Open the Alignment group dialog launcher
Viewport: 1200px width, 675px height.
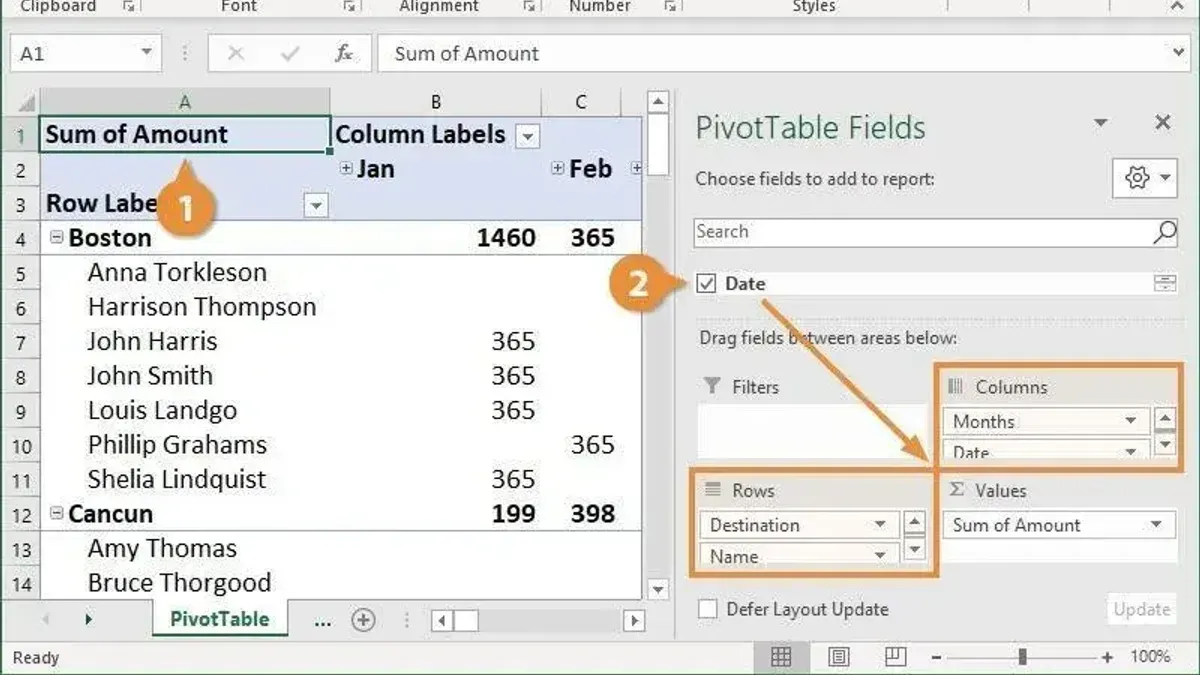(x=529, y=7)
